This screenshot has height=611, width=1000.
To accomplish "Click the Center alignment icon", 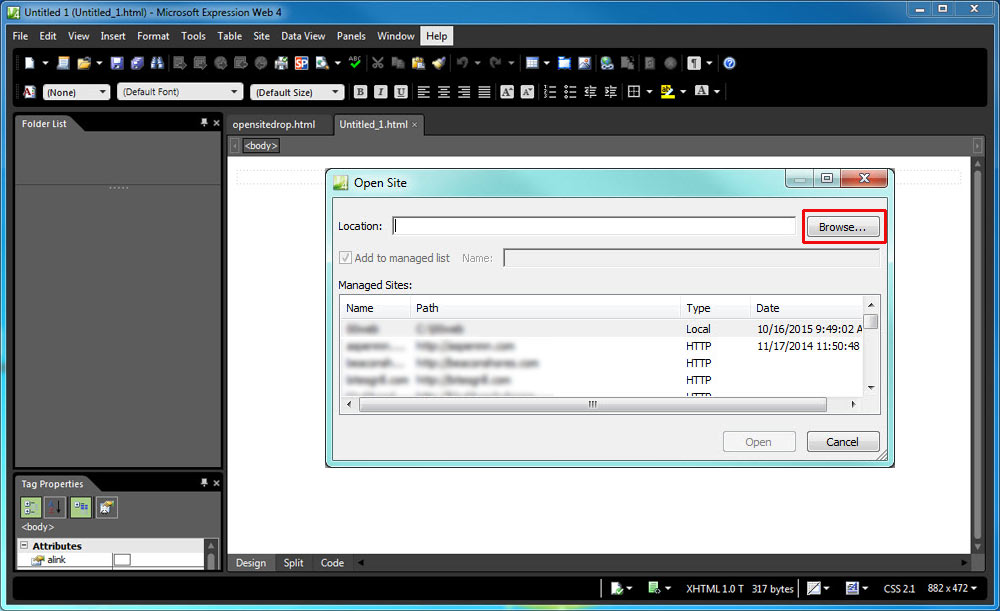I will (x=444, y=92).
